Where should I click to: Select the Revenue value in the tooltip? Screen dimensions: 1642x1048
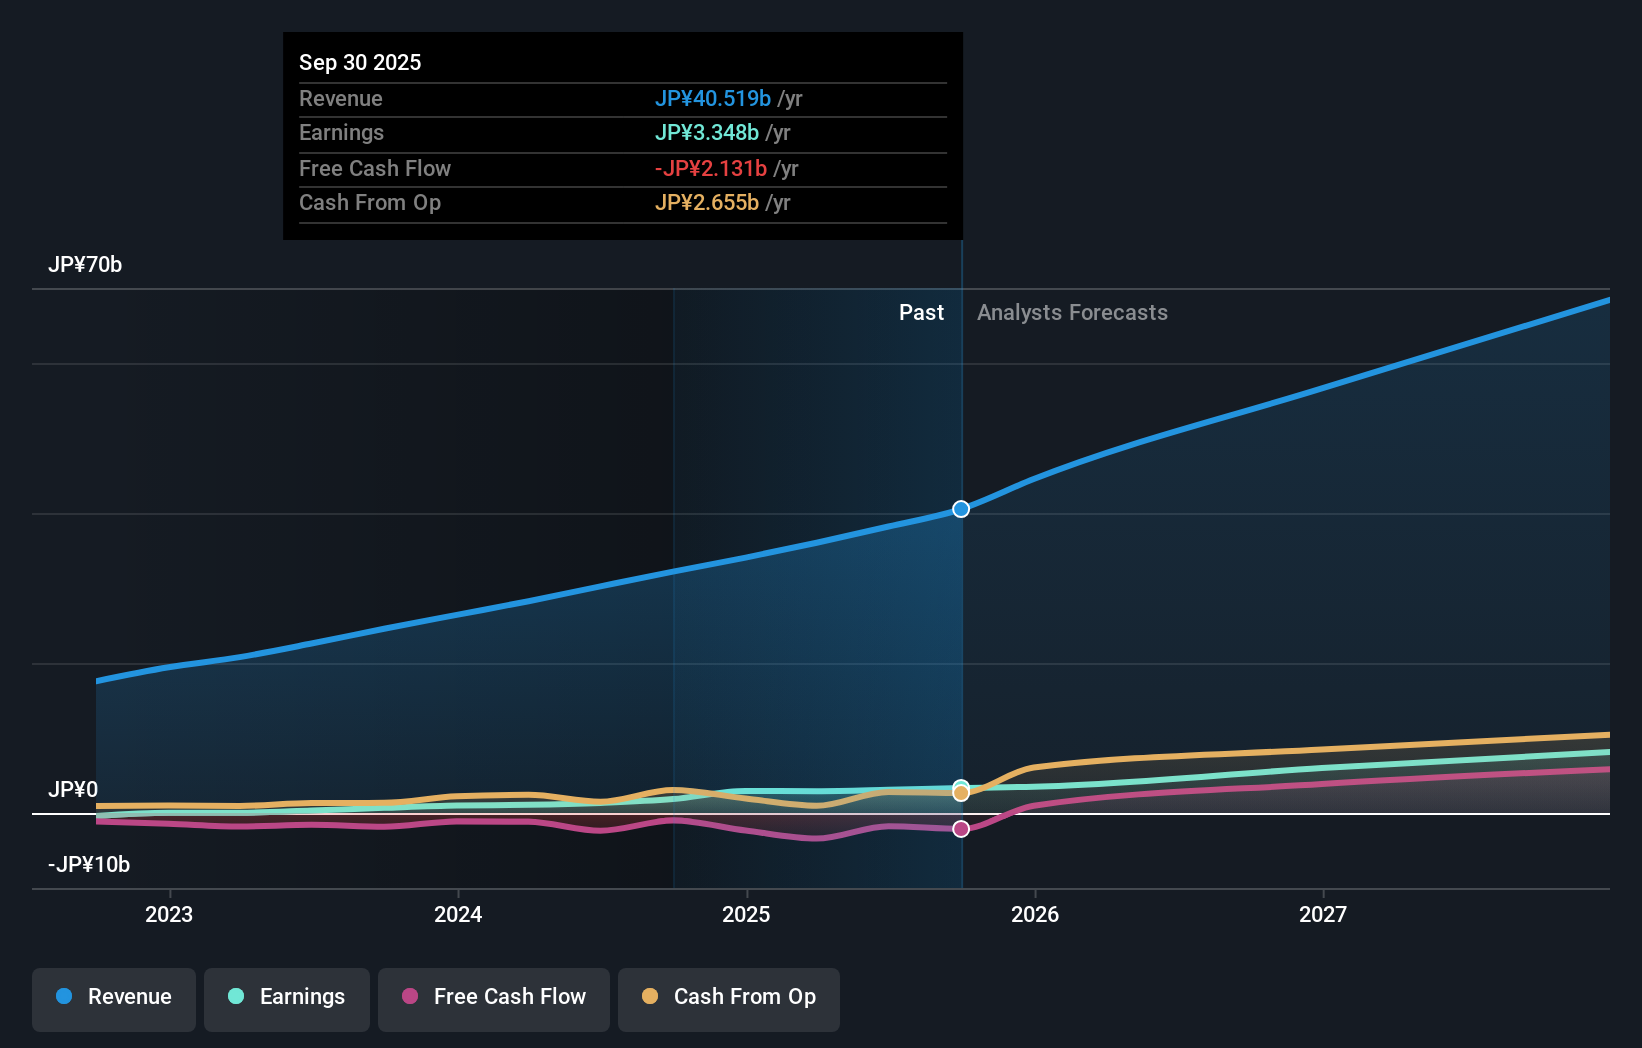click(713, 98)
